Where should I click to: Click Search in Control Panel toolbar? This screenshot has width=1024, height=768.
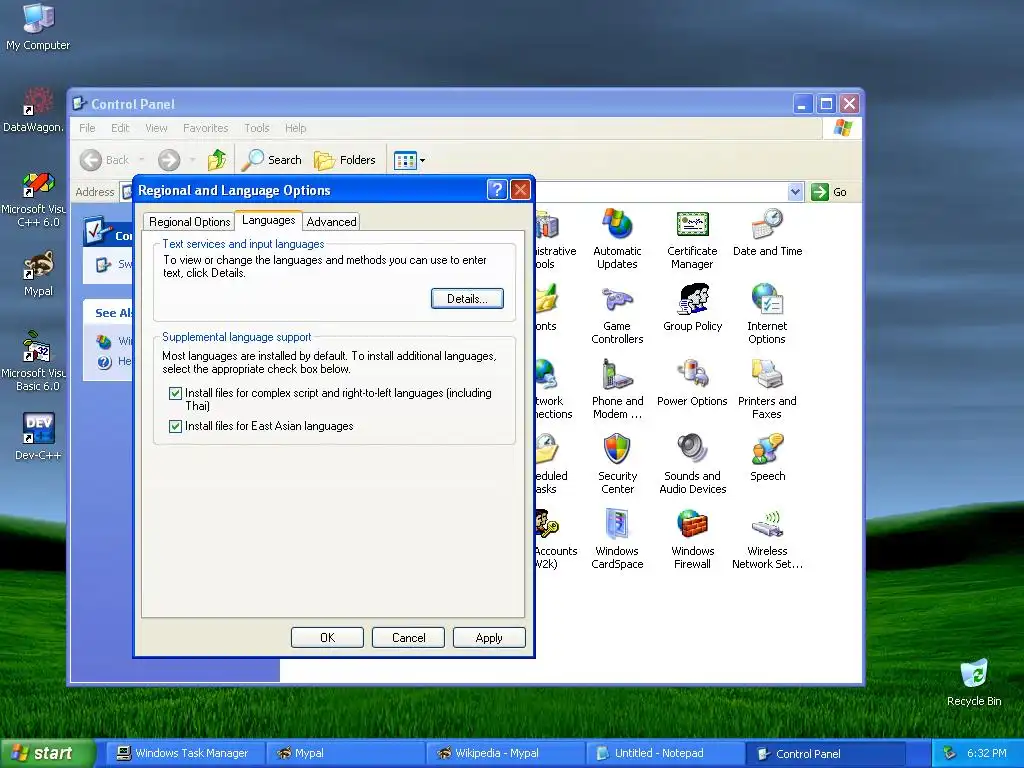pos(272,159)
